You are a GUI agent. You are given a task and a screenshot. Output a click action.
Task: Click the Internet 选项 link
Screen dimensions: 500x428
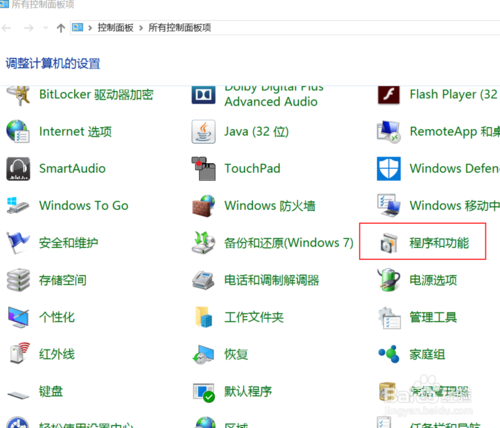tap(75, 132)
